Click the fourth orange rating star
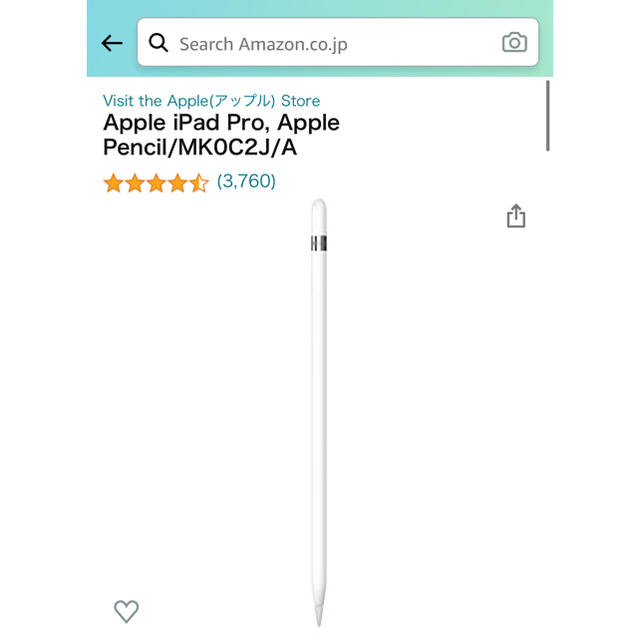 [x=178, y=182]
